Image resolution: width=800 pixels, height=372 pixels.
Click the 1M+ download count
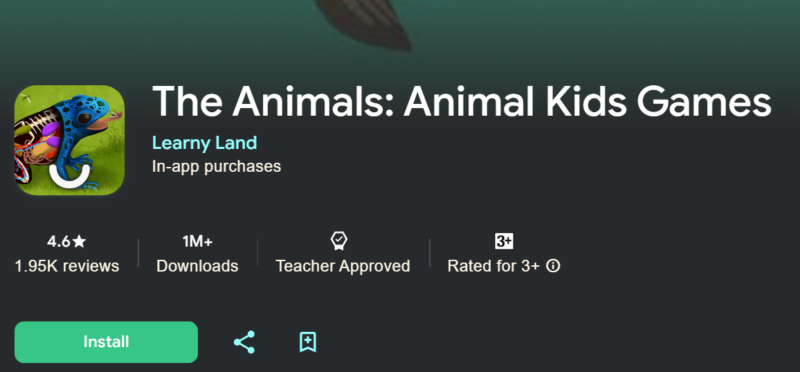[x=197, y=241]
